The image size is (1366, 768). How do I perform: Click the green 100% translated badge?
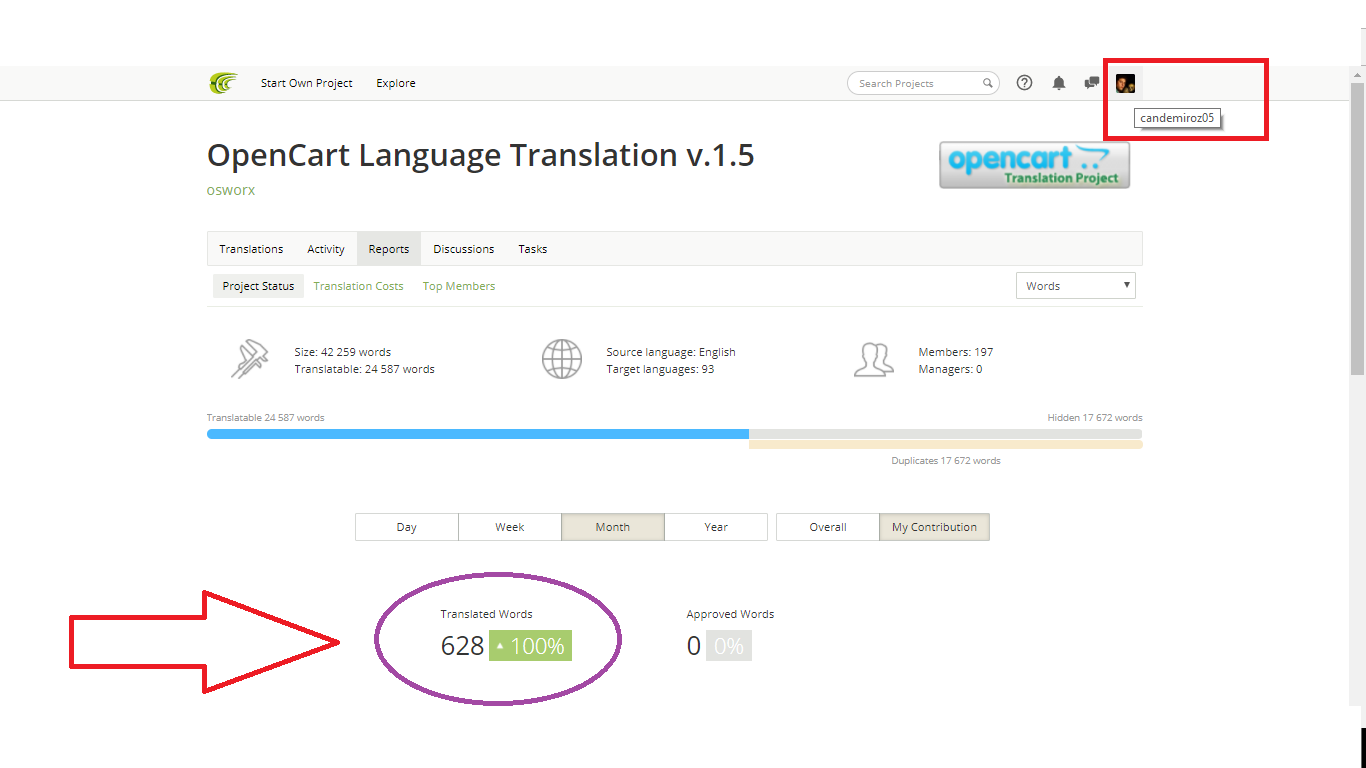(530, 646)
